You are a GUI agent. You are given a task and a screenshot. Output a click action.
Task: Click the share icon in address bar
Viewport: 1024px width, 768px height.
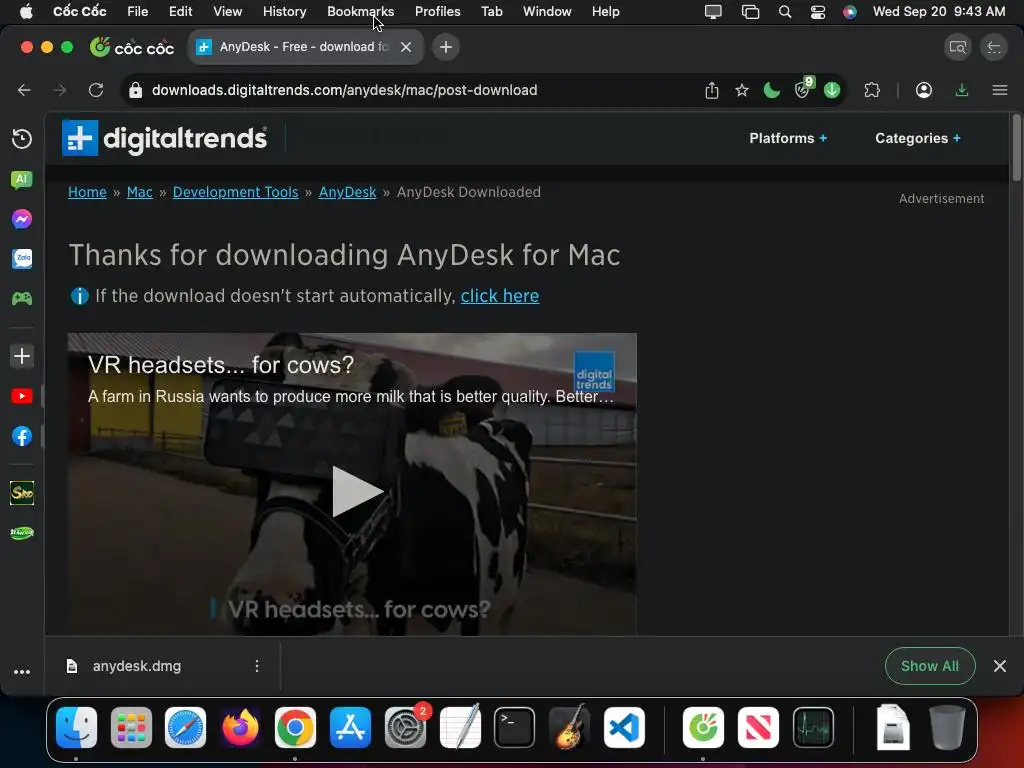coord(712,90)
